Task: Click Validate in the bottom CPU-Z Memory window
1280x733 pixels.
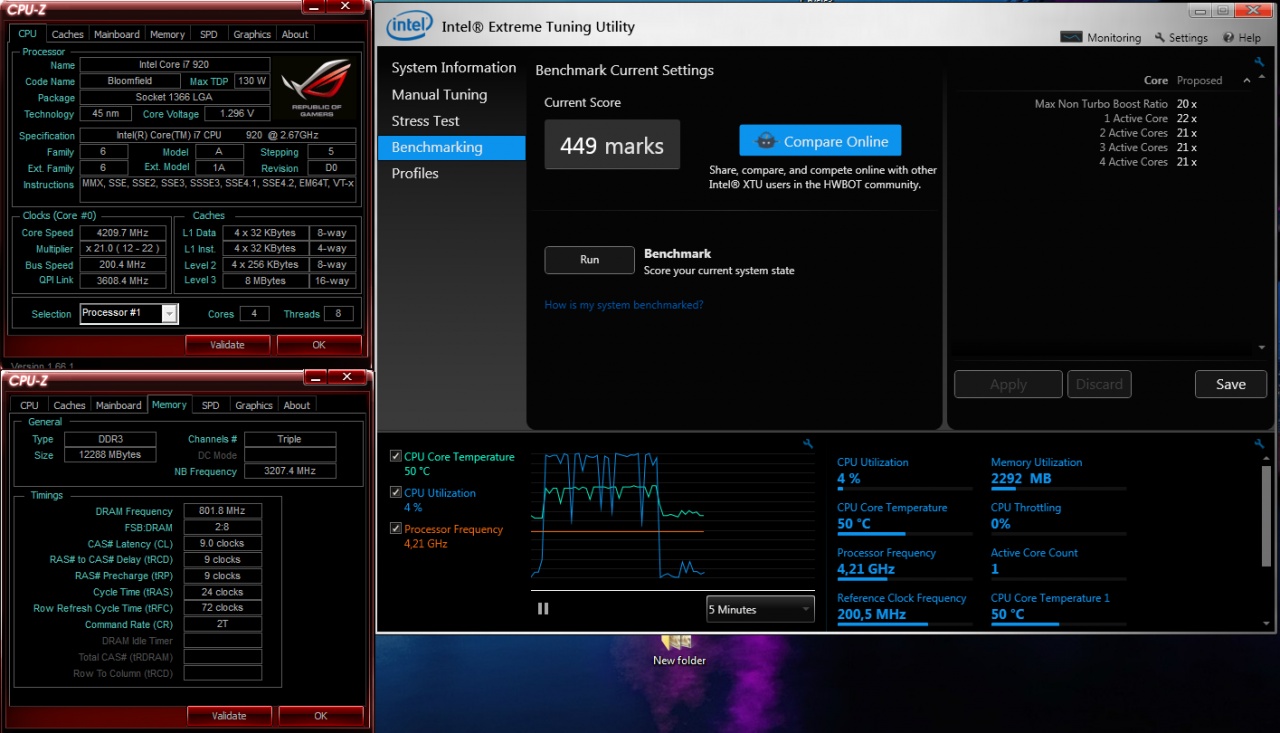Action: tap(230, 716)
